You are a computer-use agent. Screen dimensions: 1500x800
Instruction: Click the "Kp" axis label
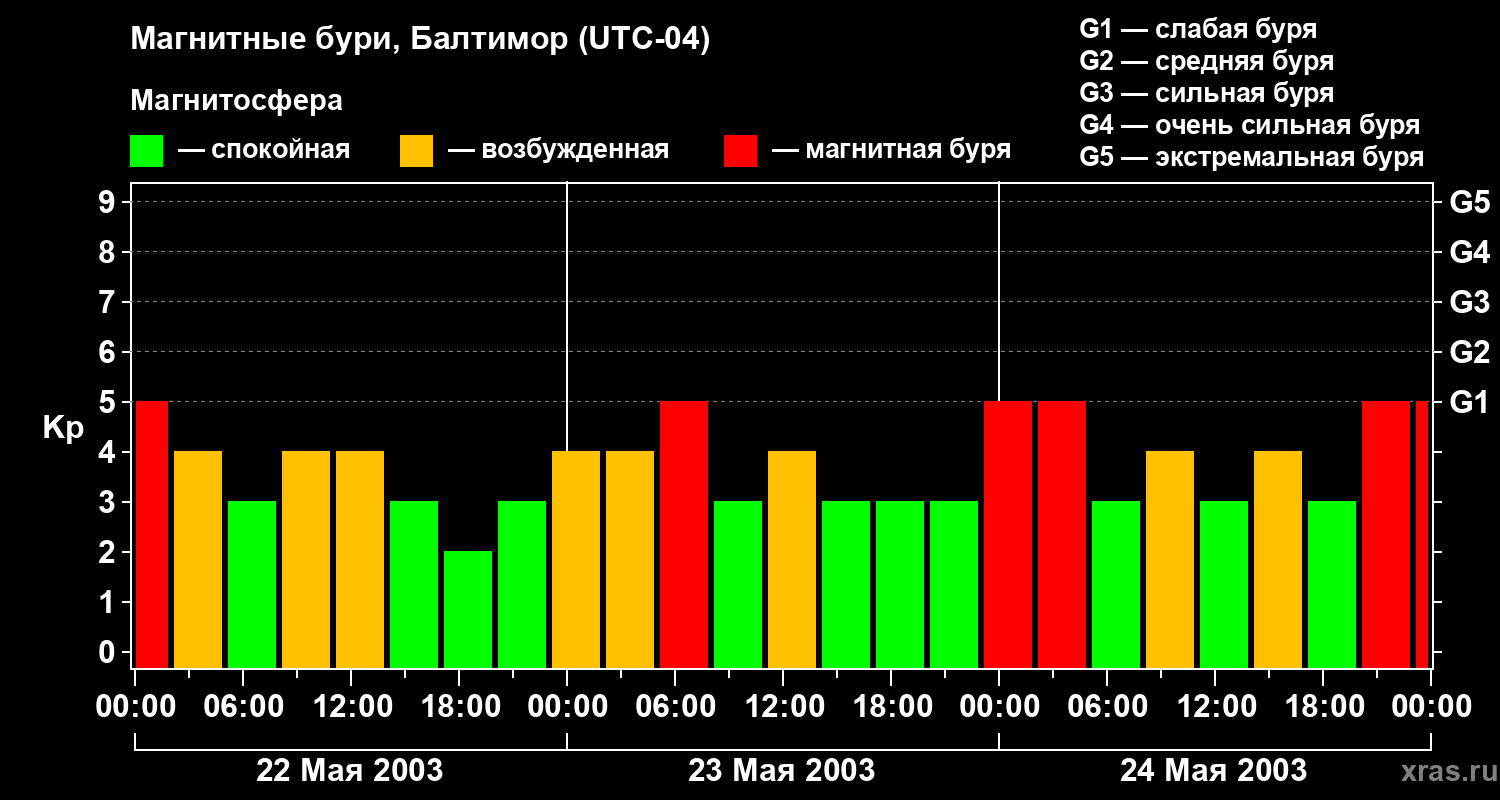point(63,428)
